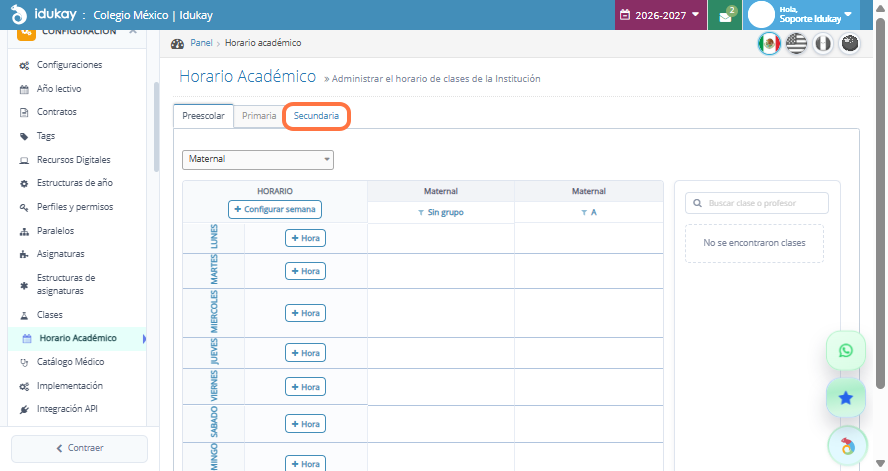The image size is (888, 471).
Task: Add an Hora to Viernes
Action: [305, 387]
